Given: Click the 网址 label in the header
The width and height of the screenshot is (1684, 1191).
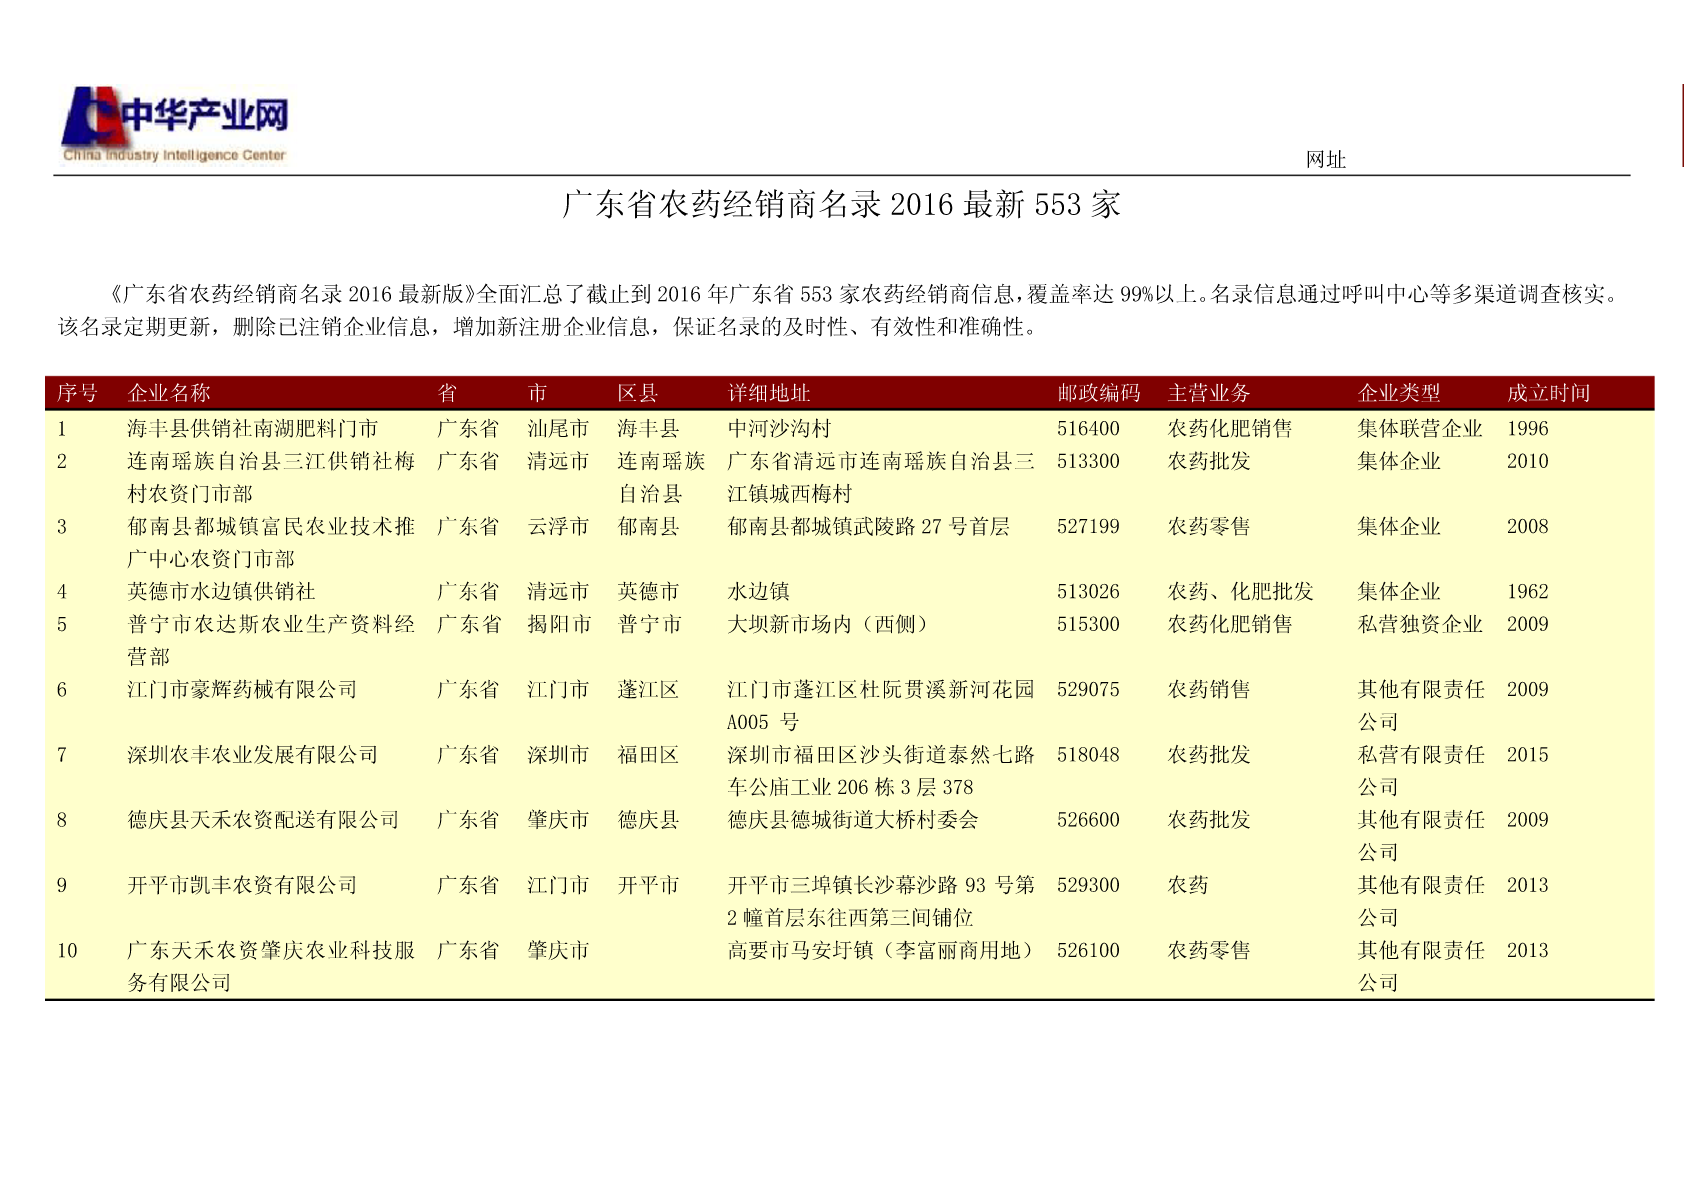Looking at the screenshot, I should click(1325, 160).
